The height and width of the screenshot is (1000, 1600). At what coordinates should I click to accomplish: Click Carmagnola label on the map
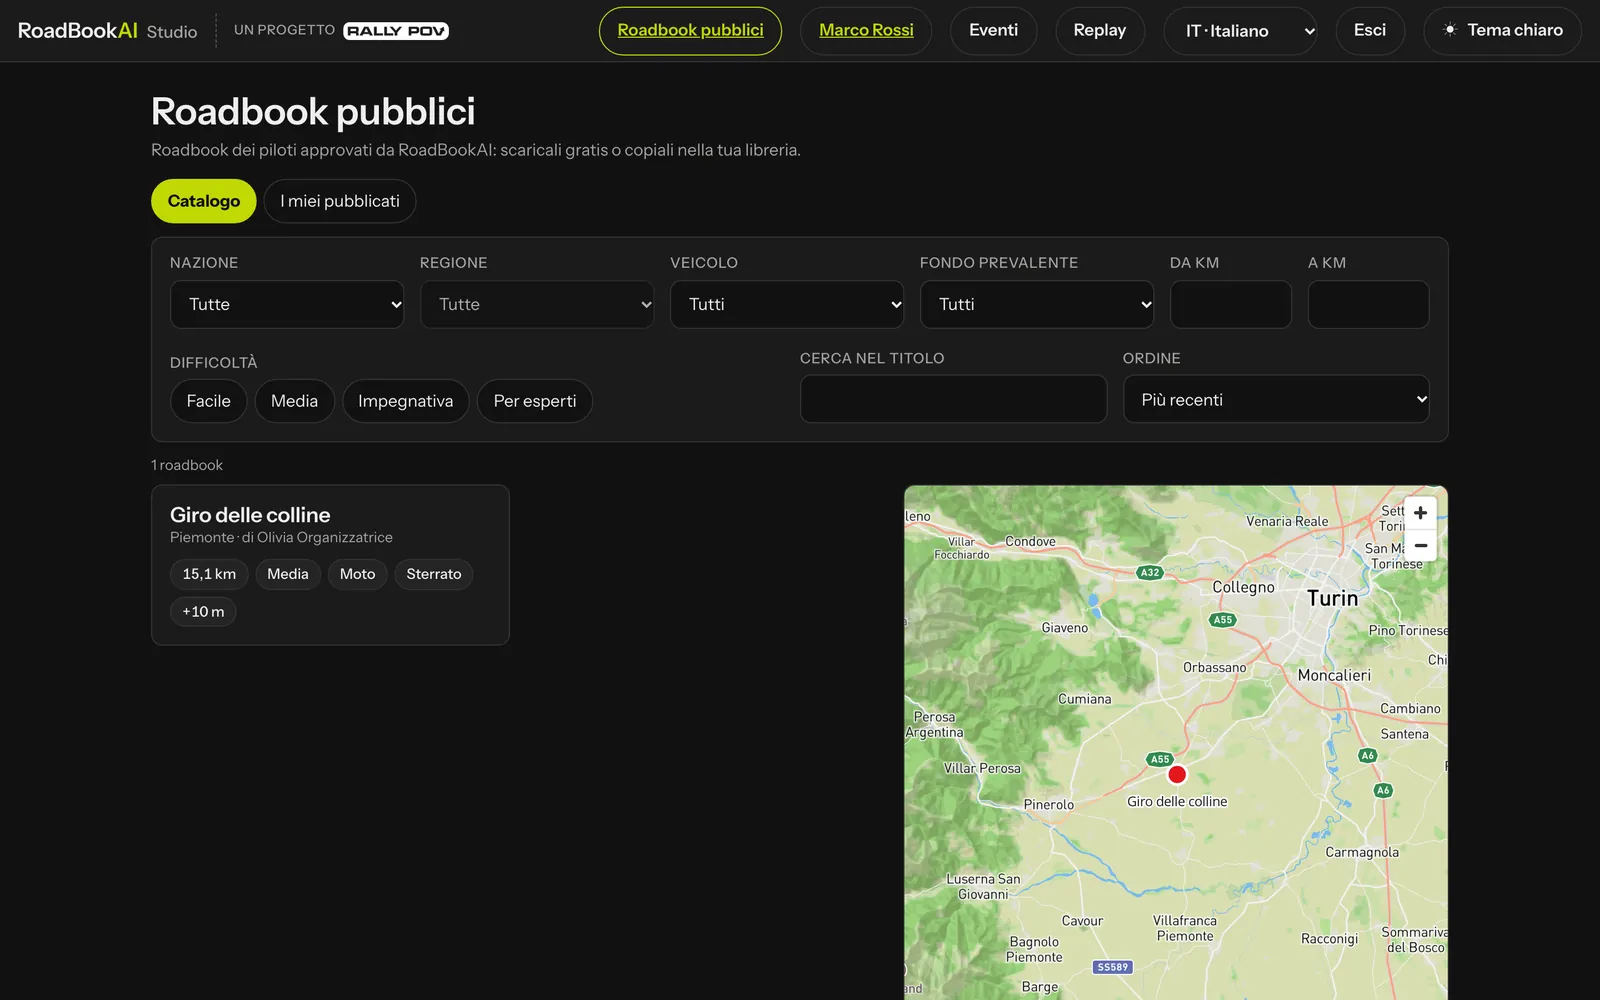[1362, 852]
